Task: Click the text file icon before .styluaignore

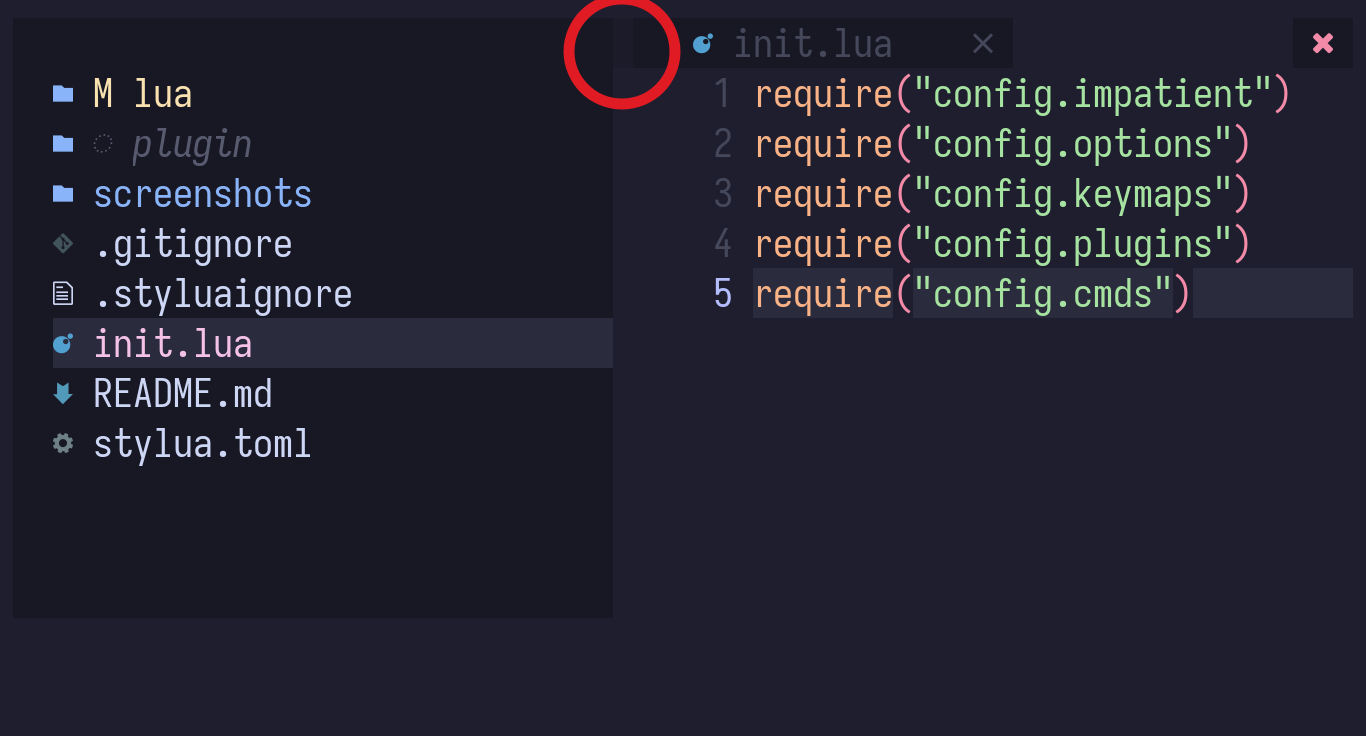Action: (62, 293)
